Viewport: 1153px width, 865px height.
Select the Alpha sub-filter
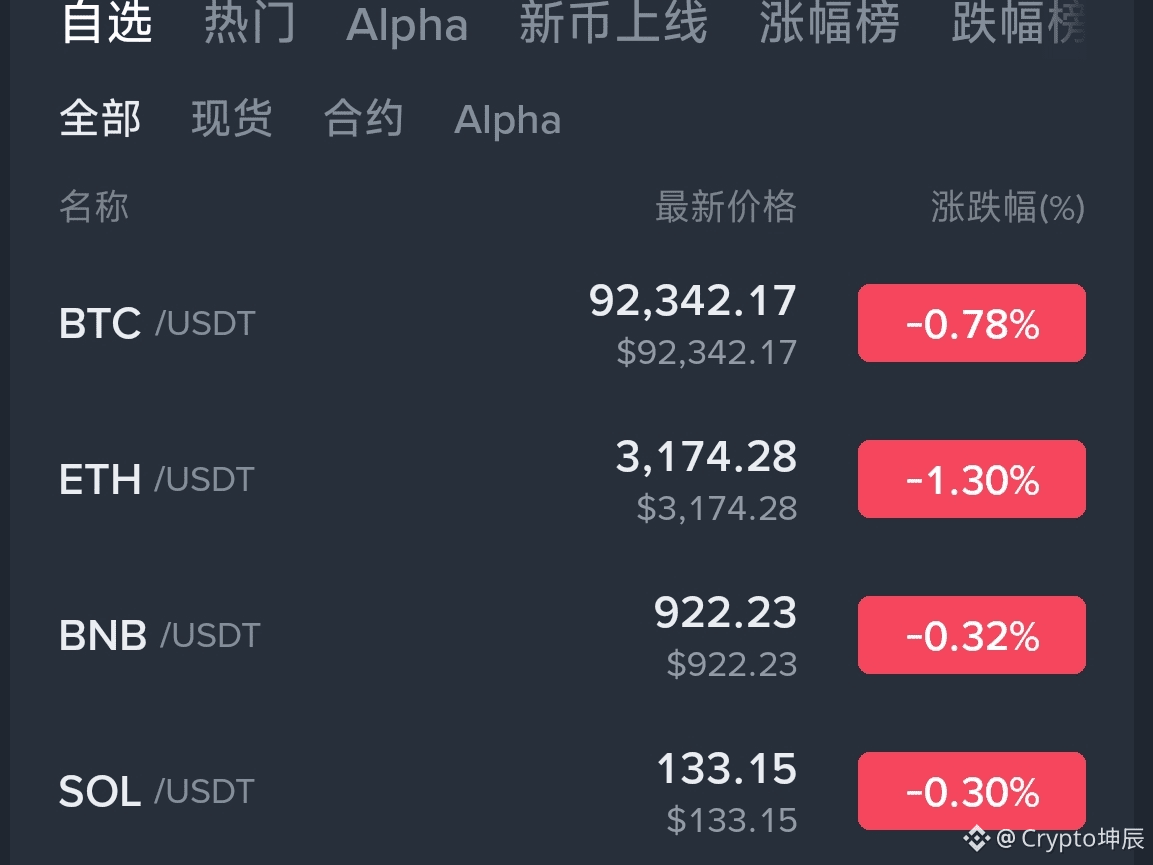pos(507,120)
